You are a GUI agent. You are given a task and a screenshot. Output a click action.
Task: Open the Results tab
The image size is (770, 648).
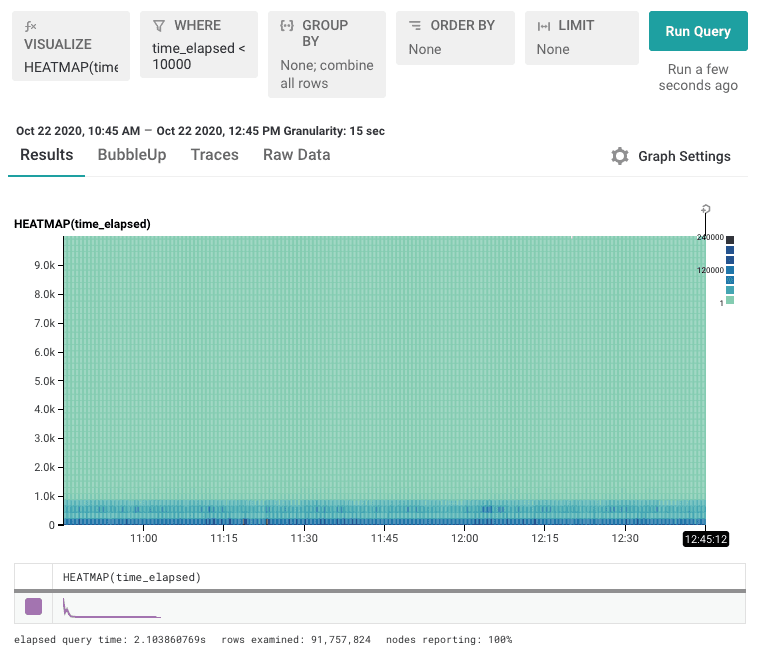47,155
